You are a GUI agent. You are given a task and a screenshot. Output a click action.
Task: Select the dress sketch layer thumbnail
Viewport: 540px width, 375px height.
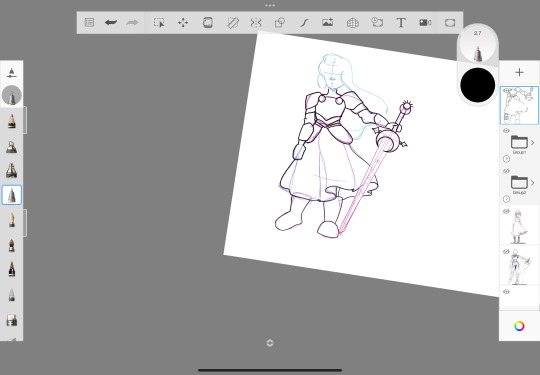tap(519, 226)
